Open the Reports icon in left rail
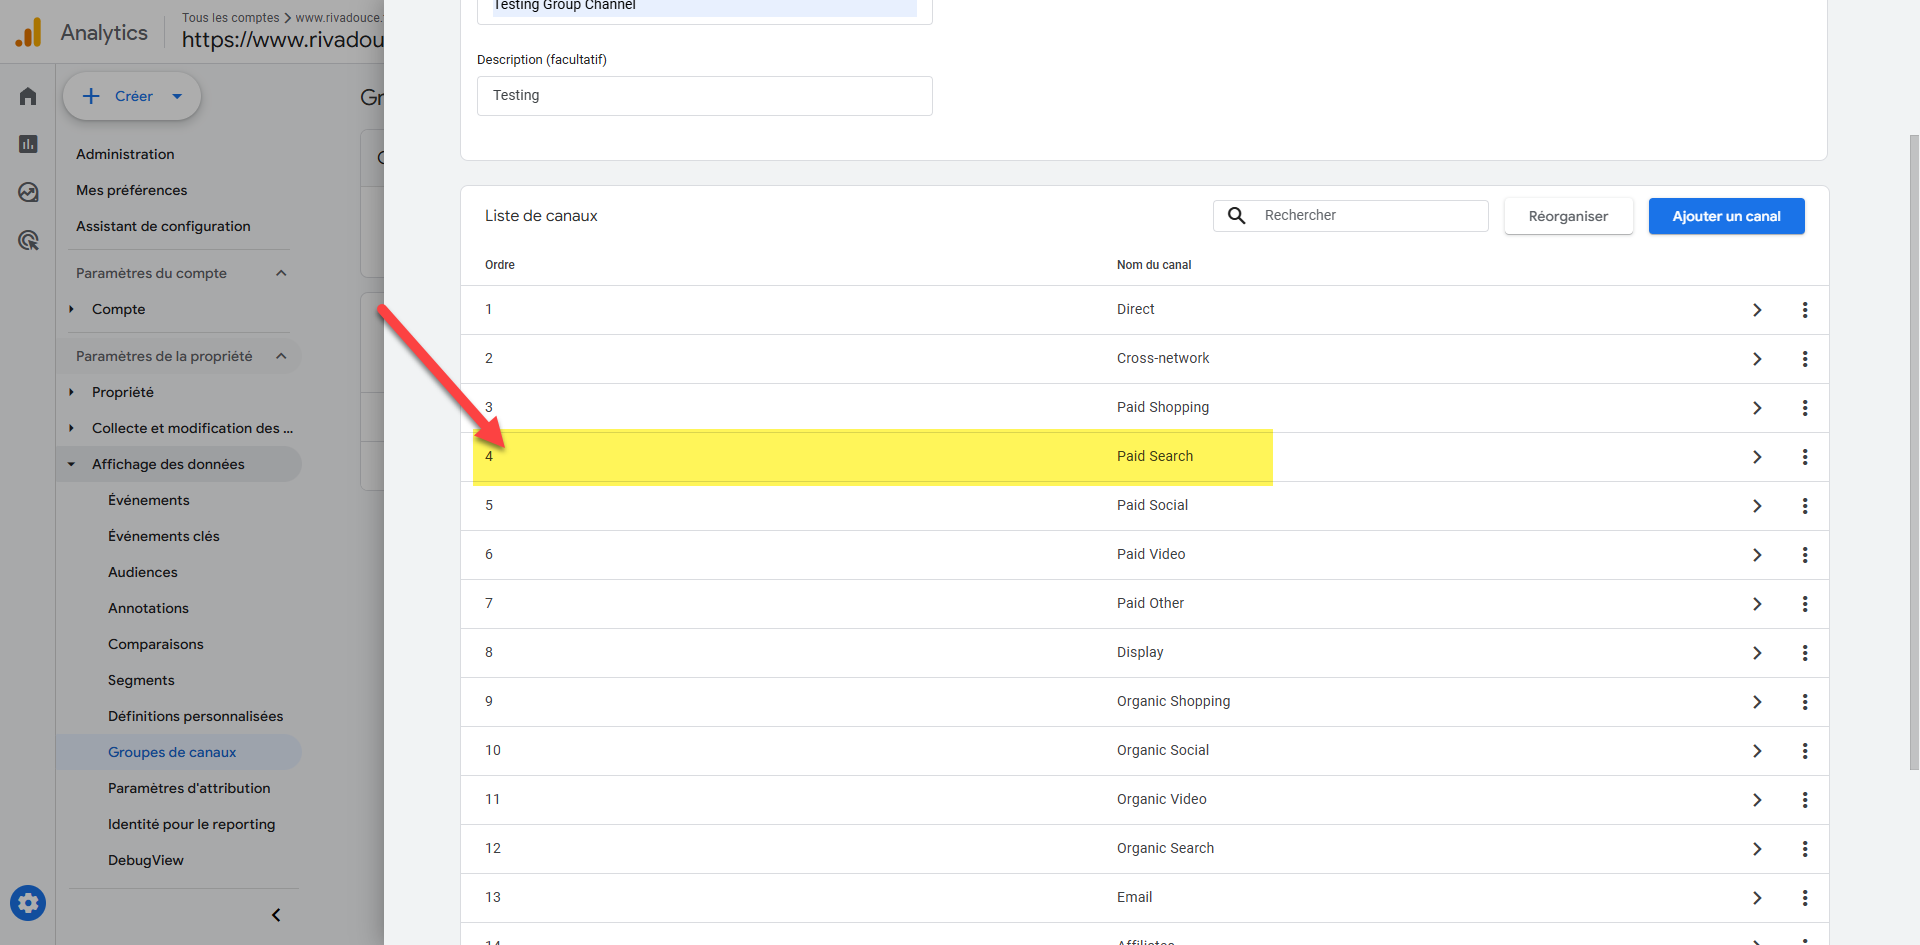Viewport: 1920px width, 945px height. tap(28, 144)
